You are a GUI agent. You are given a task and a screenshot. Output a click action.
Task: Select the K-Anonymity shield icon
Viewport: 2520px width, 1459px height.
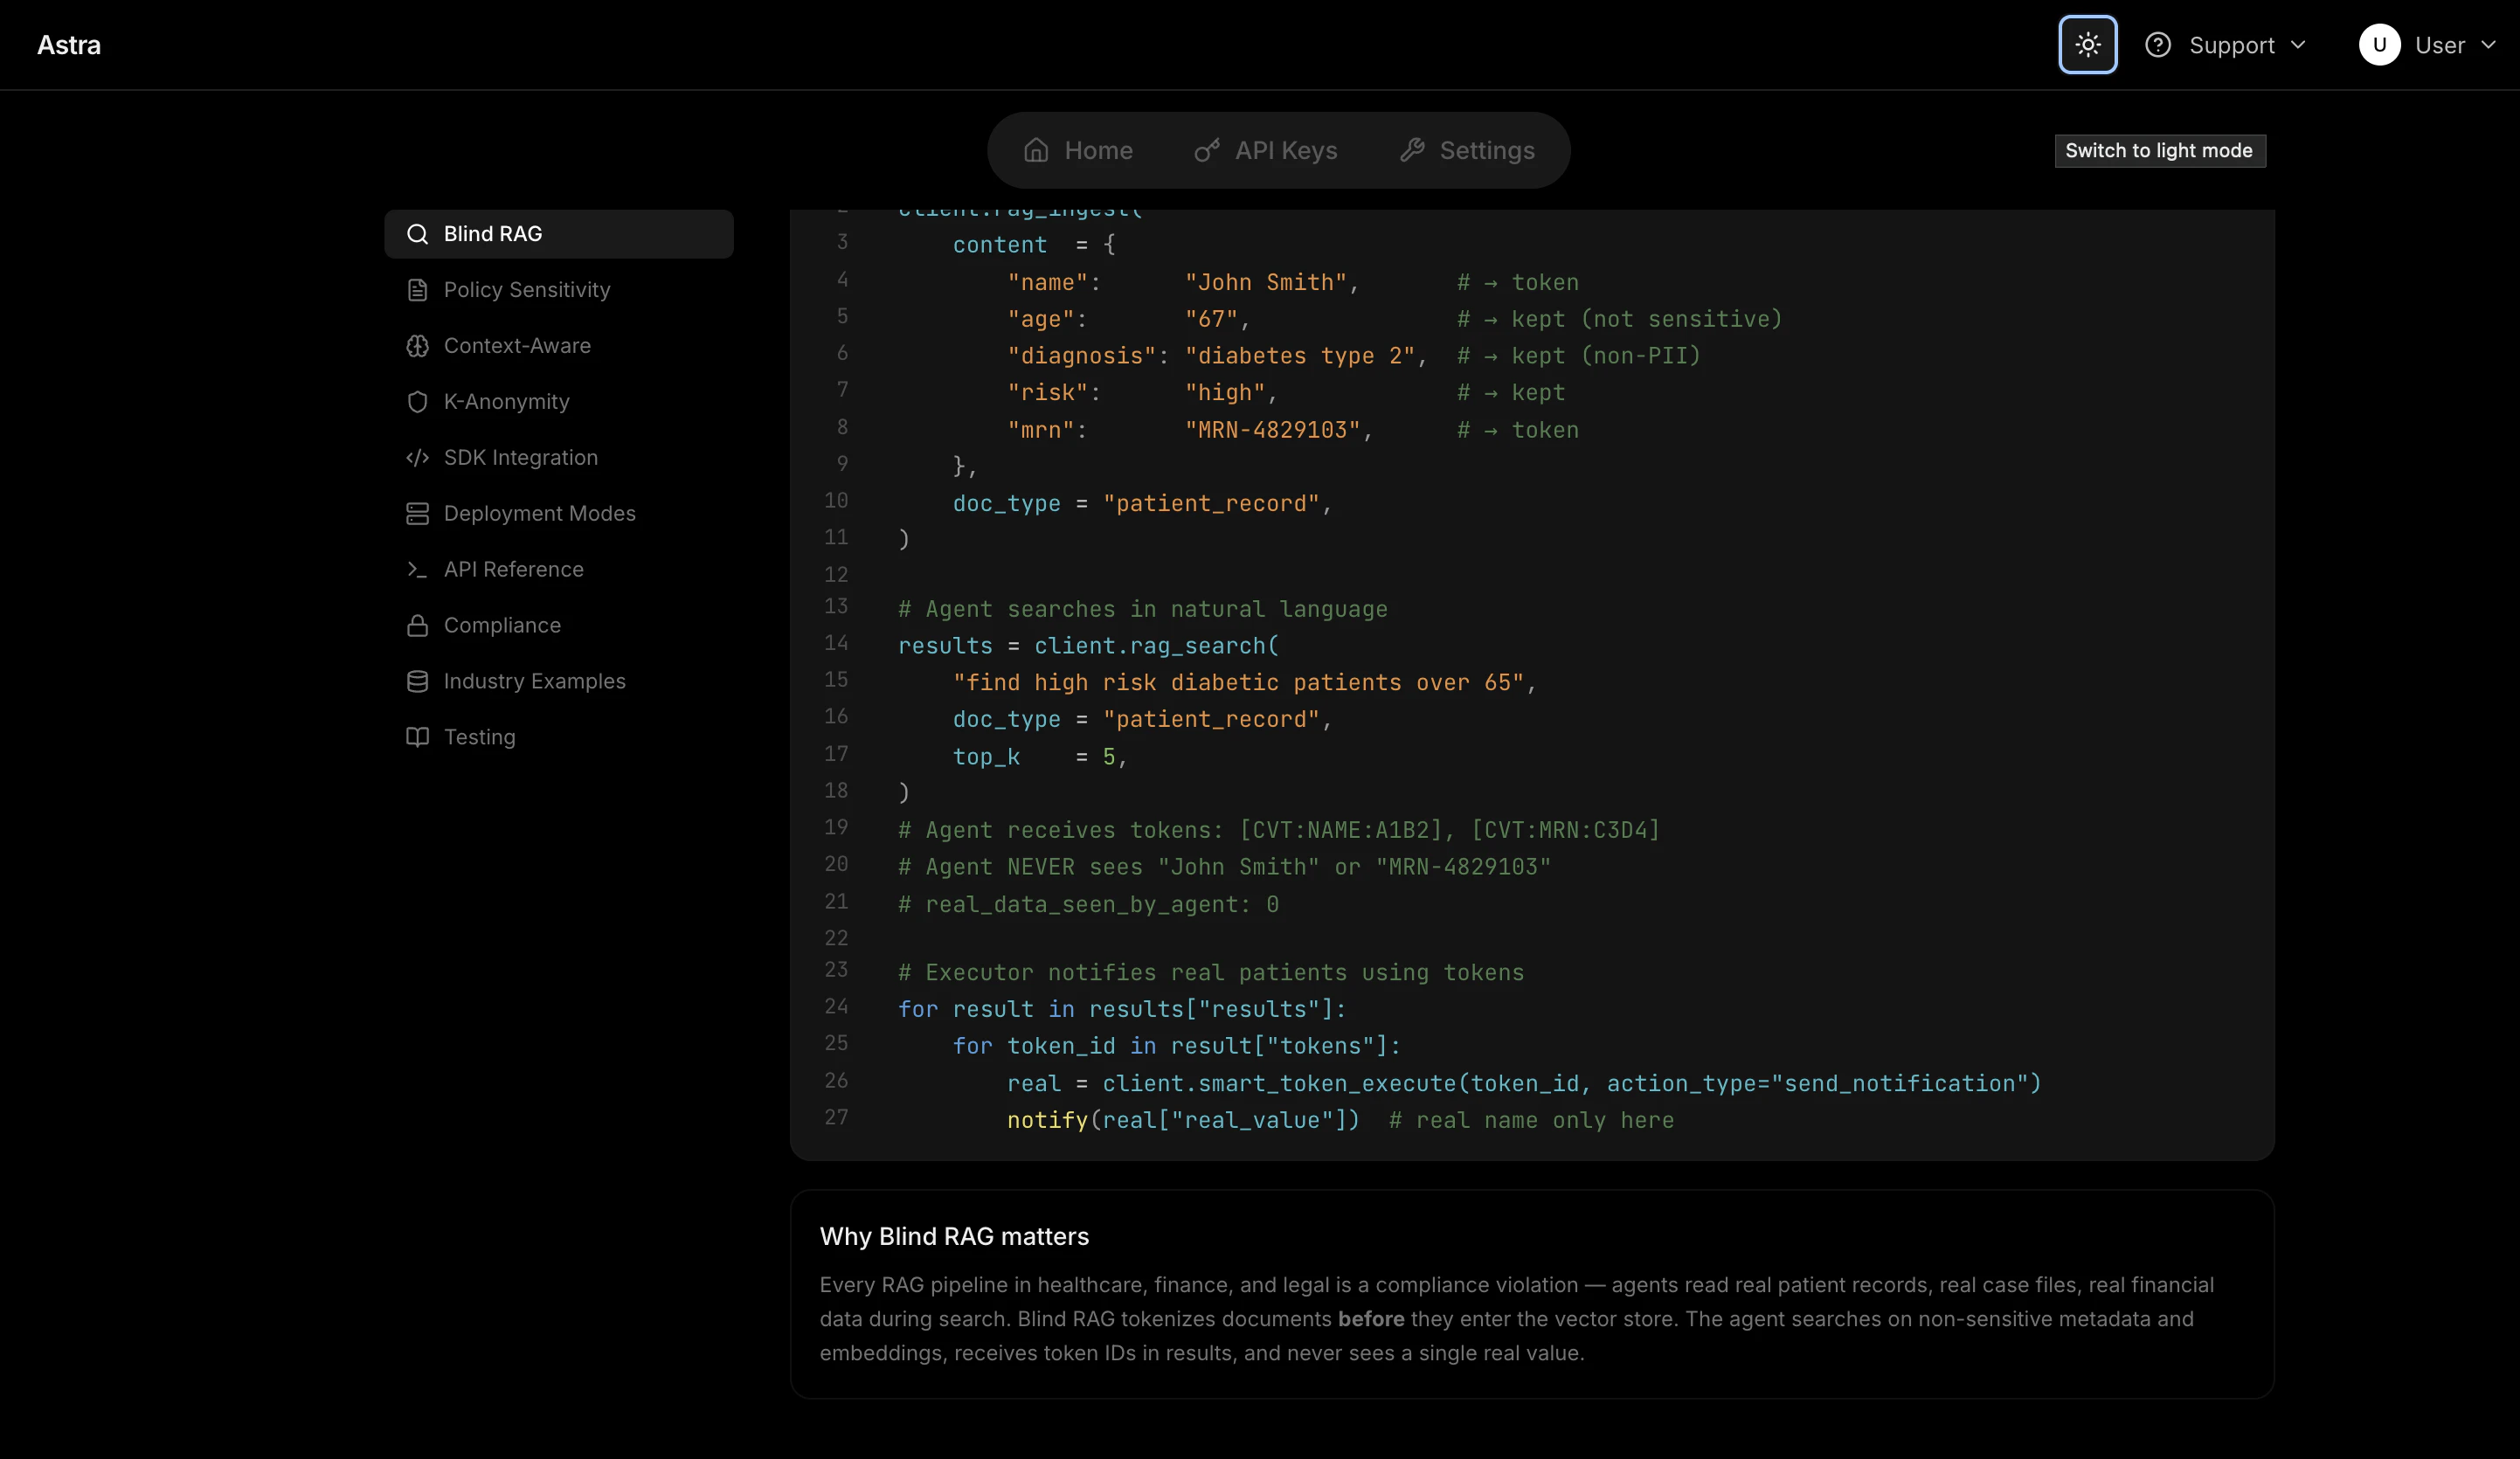pos(418,401)
